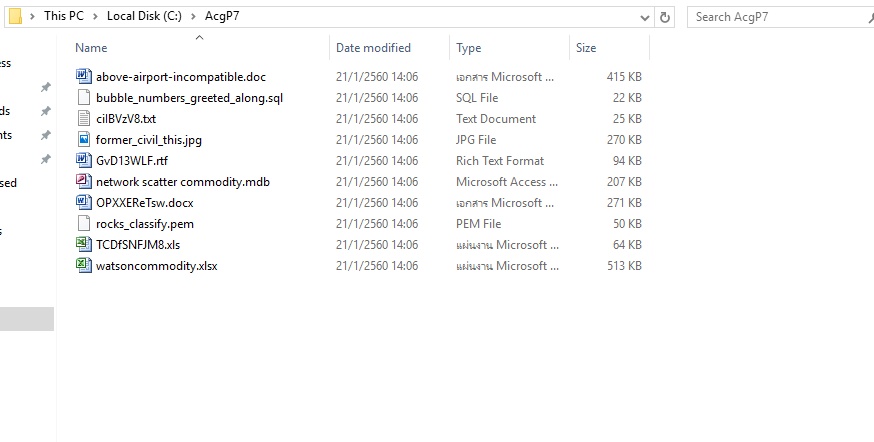Click the text document icon of cilBVzV8.txt

(x=84, y=118)
